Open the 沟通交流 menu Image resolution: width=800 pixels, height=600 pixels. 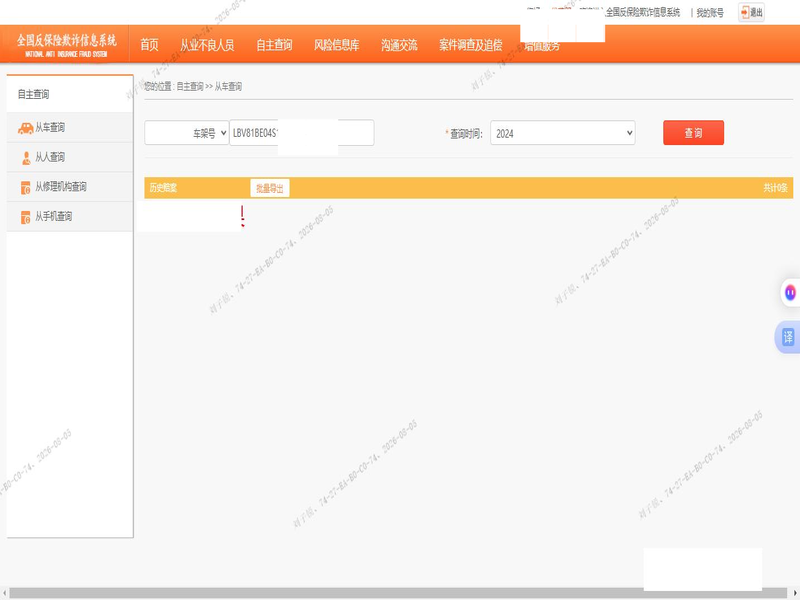coord(399,45)
